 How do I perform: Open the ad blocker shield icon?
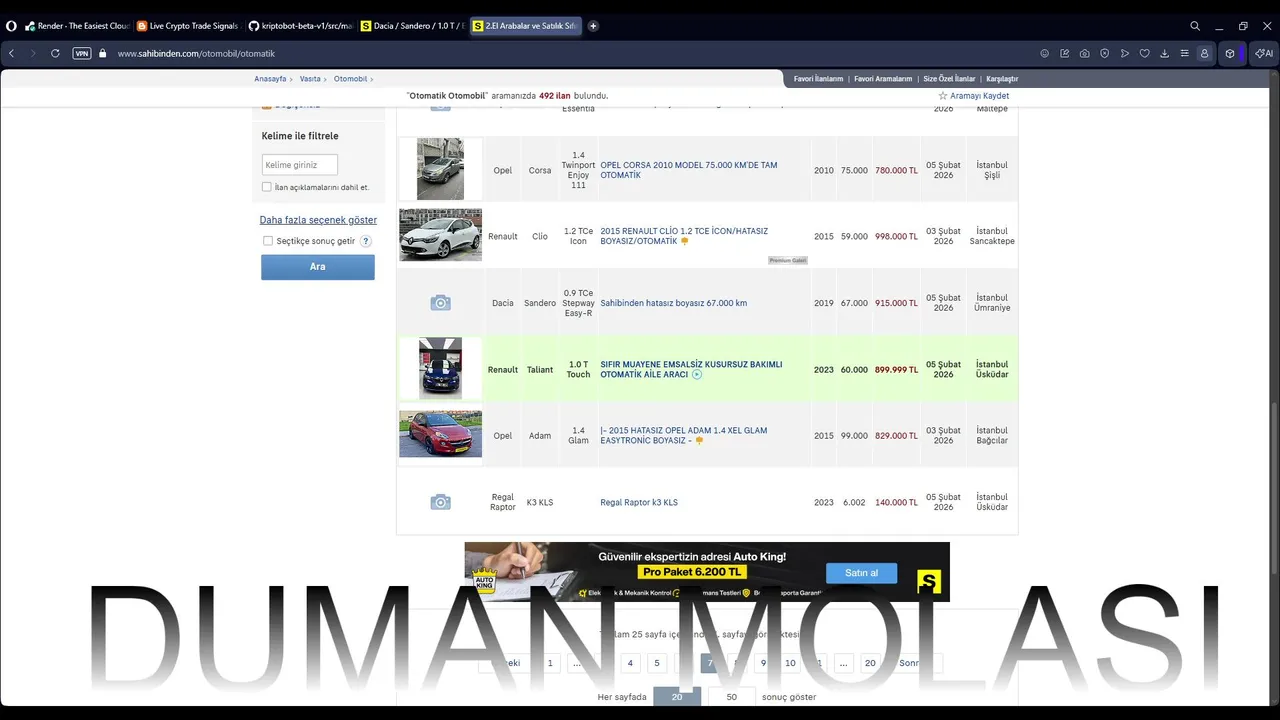coord(1105,53)
